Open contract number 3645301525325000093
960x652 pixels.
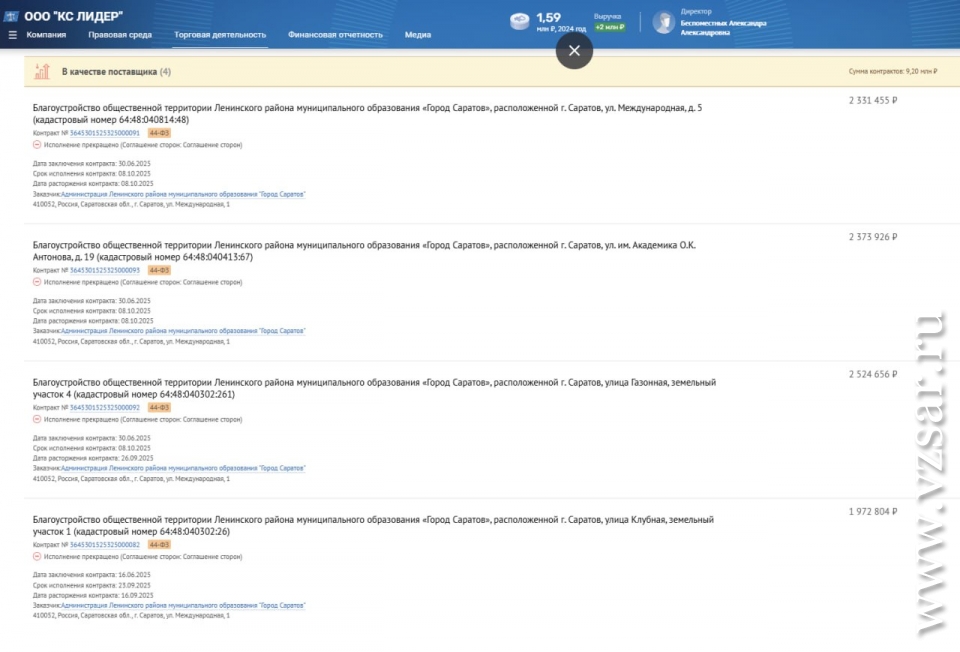105,270
